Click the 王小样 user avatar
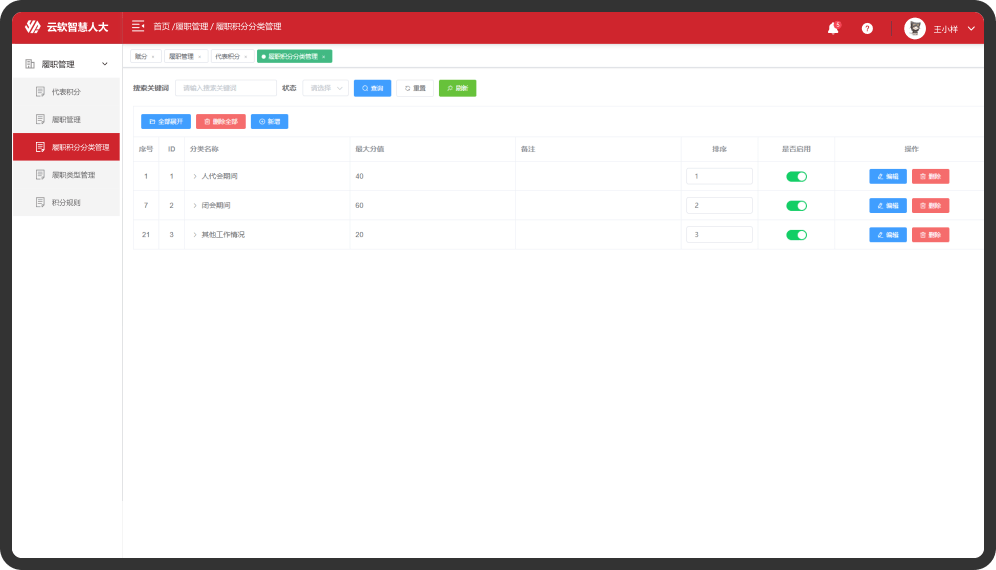 point(914,28)
